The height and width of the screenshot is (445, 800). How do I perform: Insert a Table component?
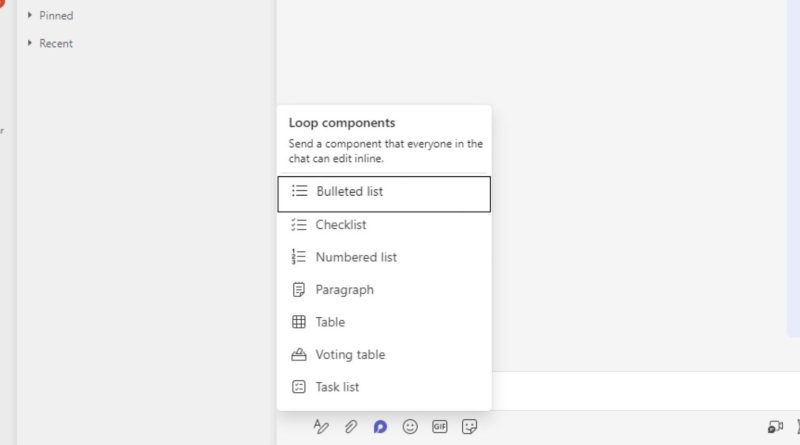[x=330, y=322]
